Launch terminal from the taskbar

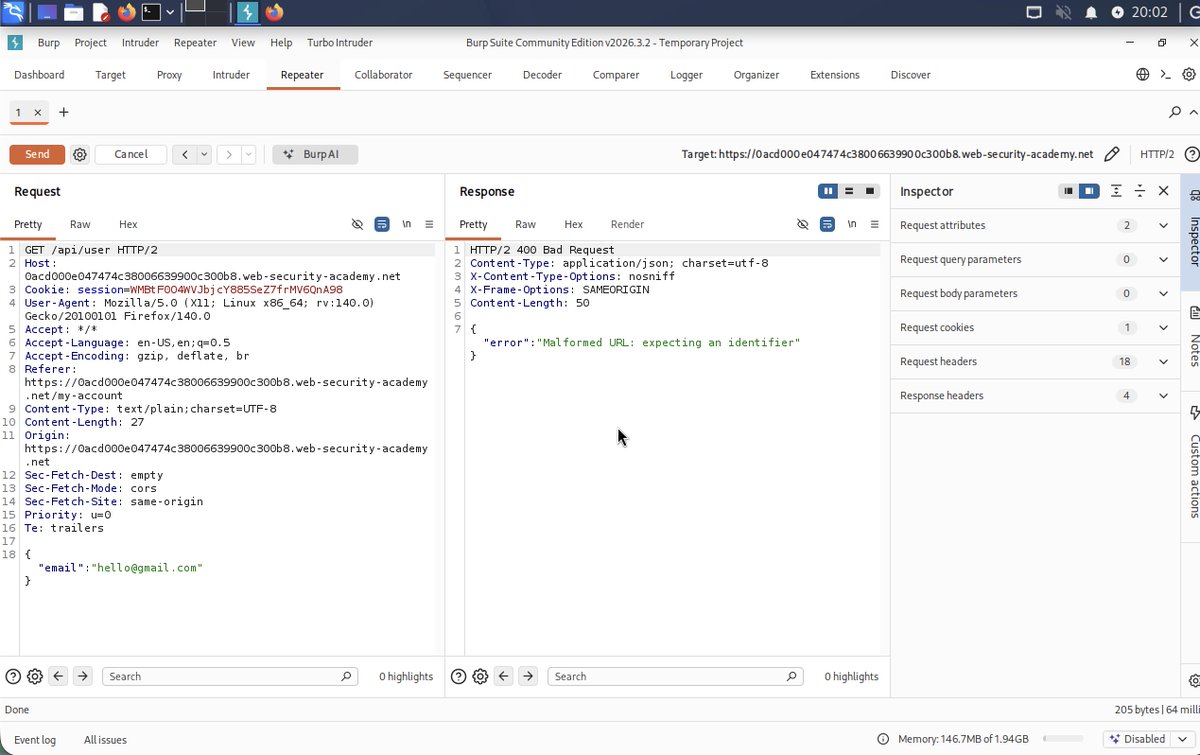point(151,12)
